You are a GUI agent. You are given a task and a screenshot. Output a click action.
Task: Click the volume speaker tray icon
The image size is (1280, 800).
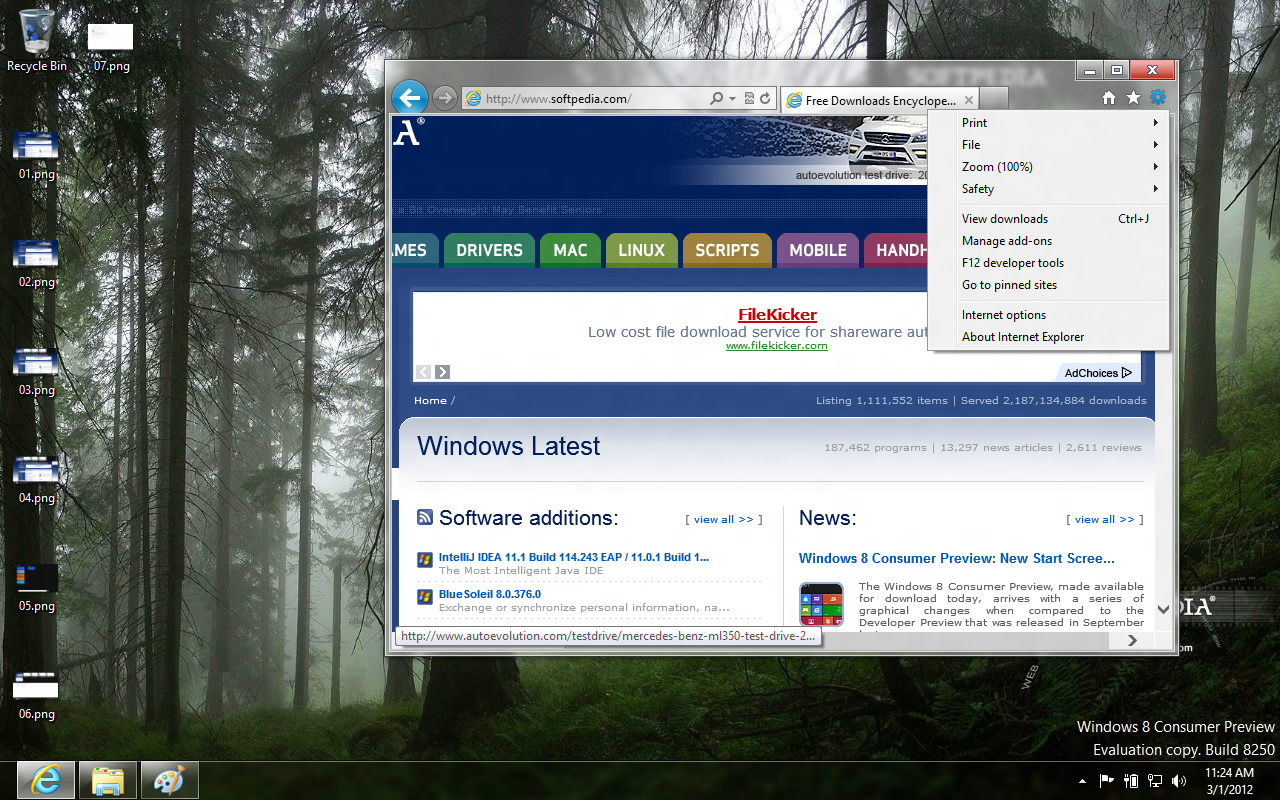pos(1179,781)
